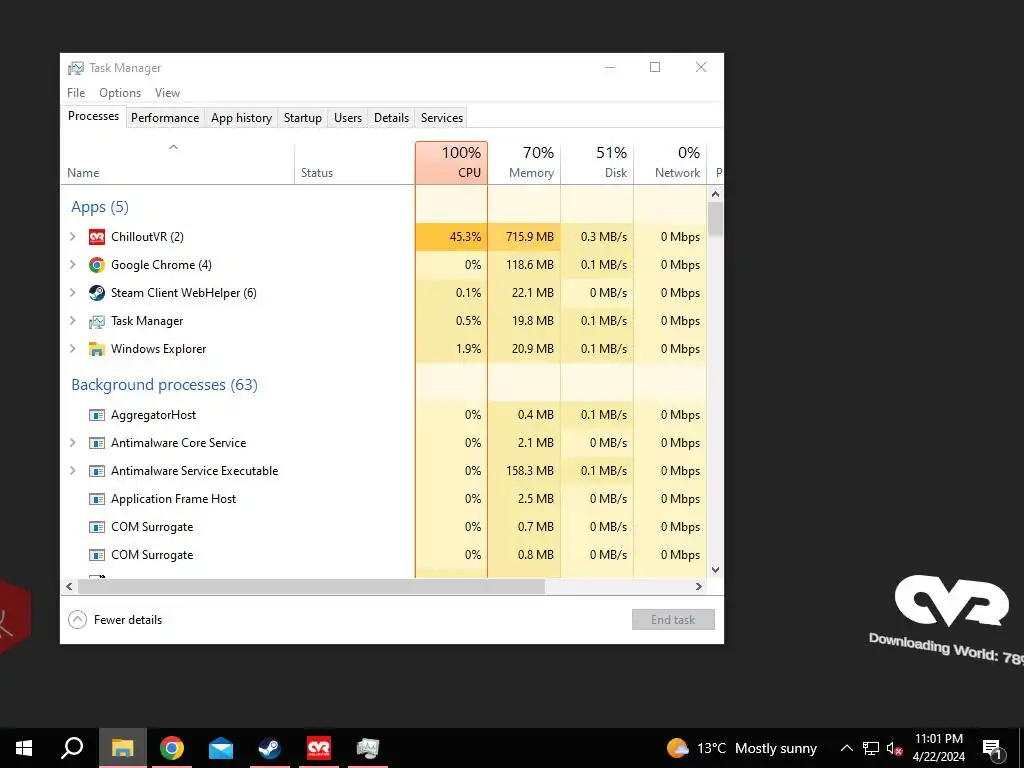Click the Google Chrome process icon
This screenshot has height=768, width=1024.
(x=97, y=264)
